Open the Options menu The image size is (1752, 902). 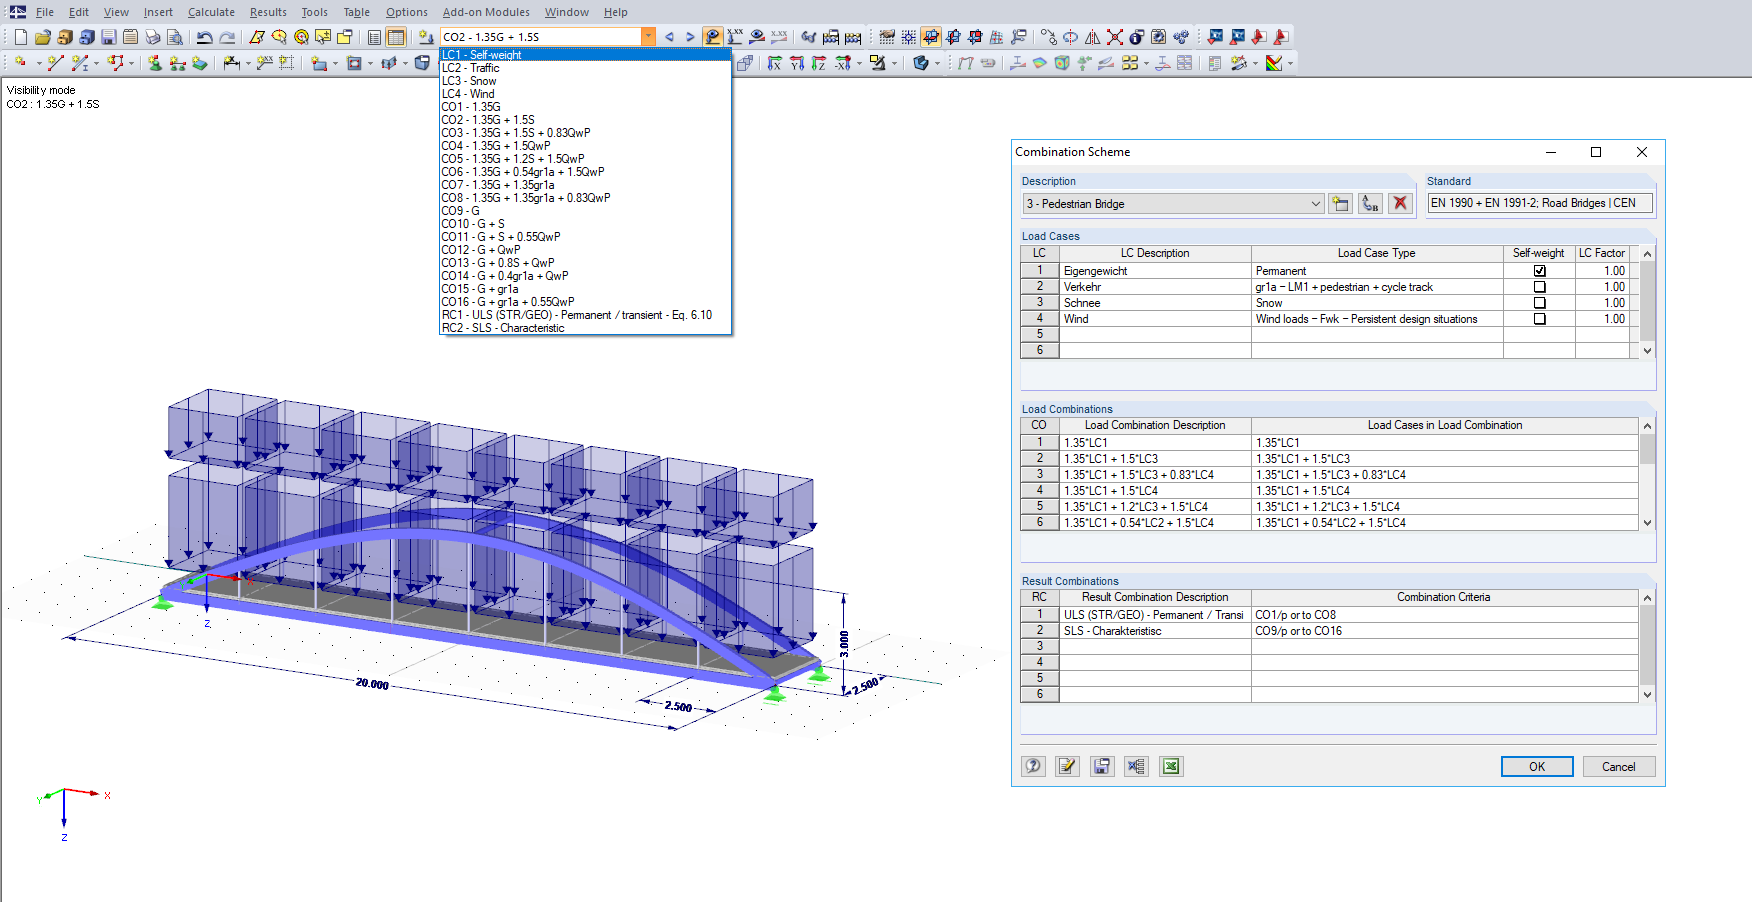(407, 12)
